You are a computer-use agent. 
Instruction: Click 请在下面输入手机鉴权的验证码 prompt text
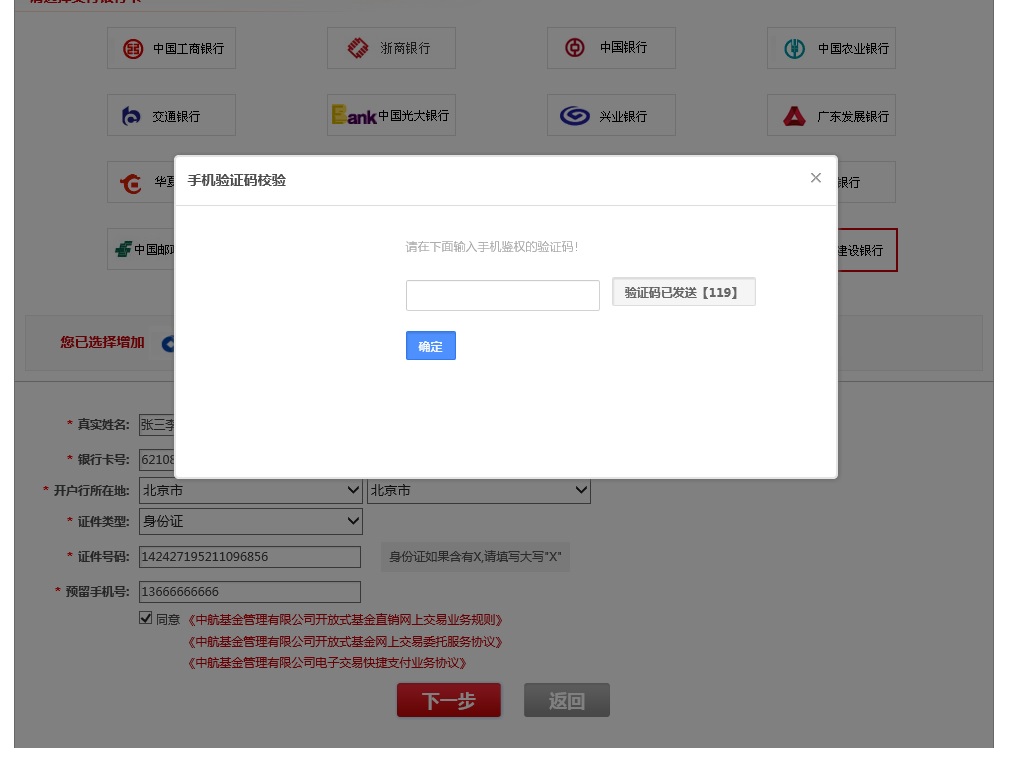click(x=491, y=247)
